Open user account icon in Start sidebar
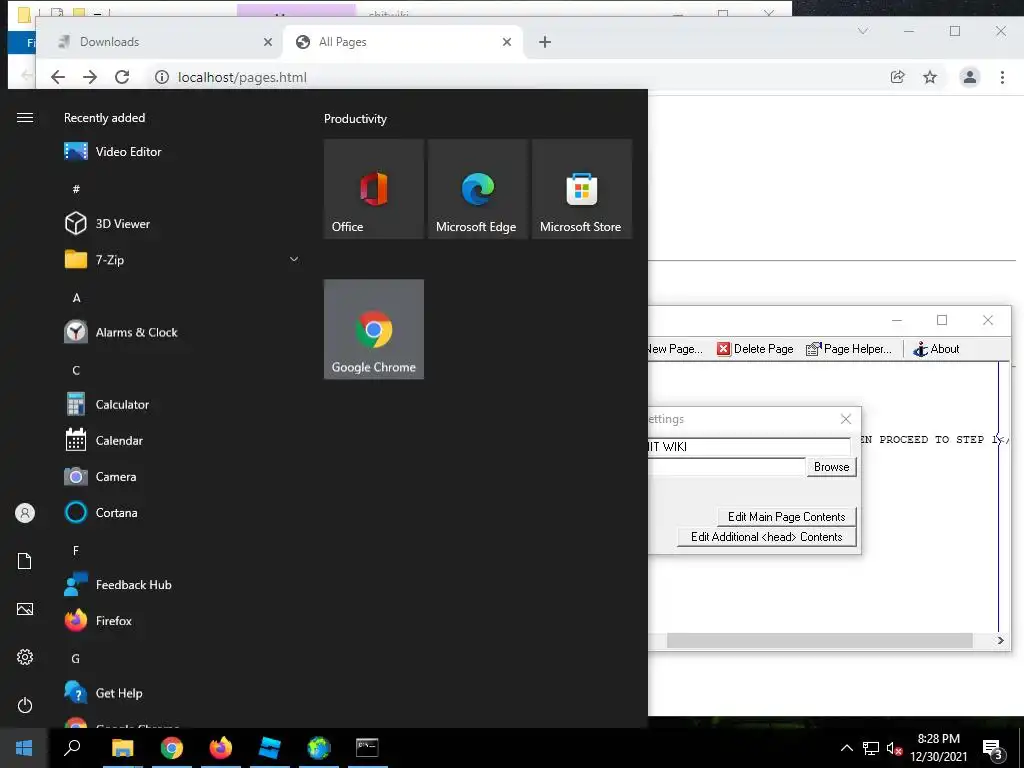Image resolution: width=1024 pixels, height=768 pixels. click(x=25, y=513)
